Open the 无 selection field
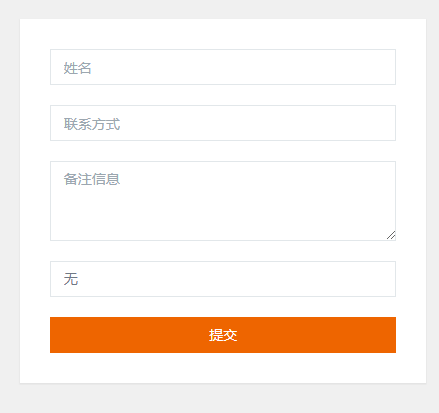439x413 pixels. coord(223,279)
